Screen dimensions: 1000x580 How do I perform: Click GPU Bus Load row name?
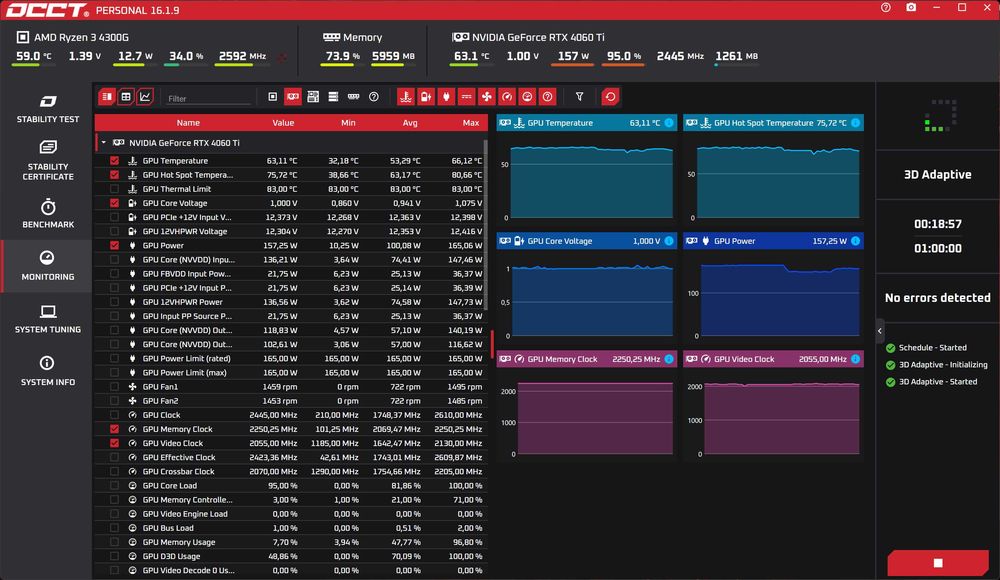(168, 528)
